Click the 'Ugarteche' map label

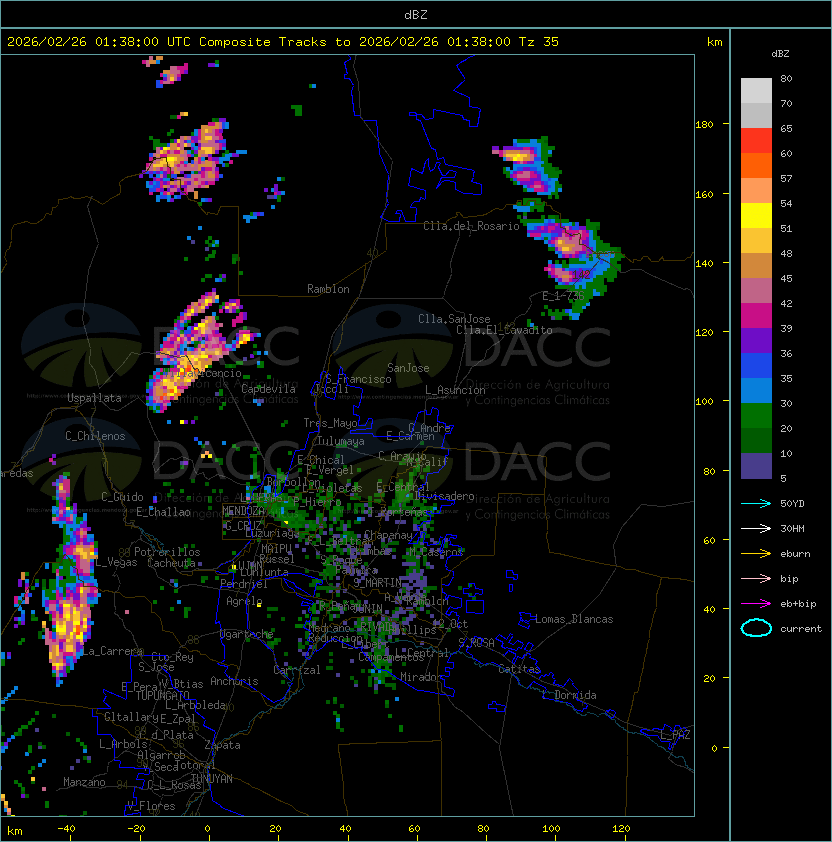[x=247, y=634]
